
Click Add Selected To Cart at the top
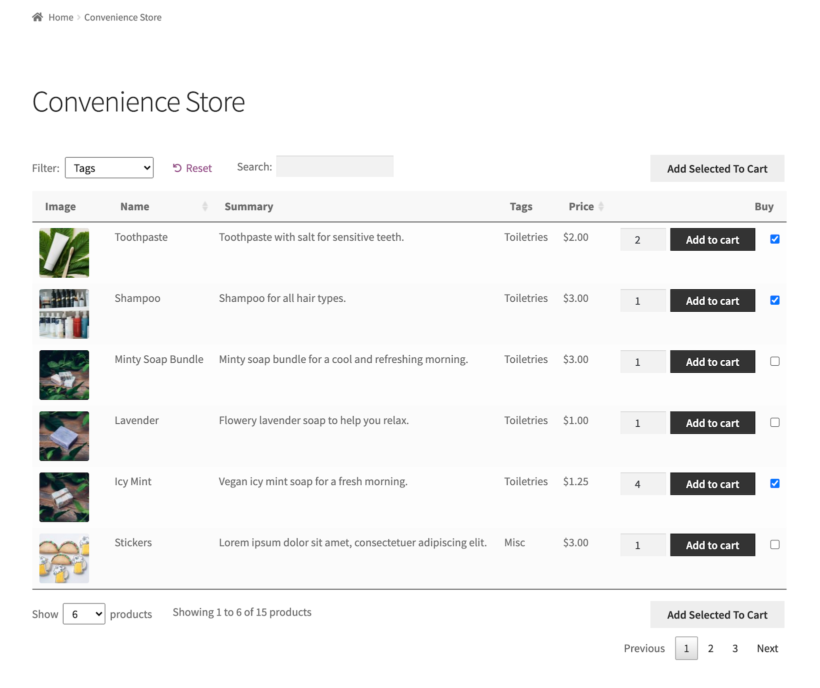click(716, 168)
